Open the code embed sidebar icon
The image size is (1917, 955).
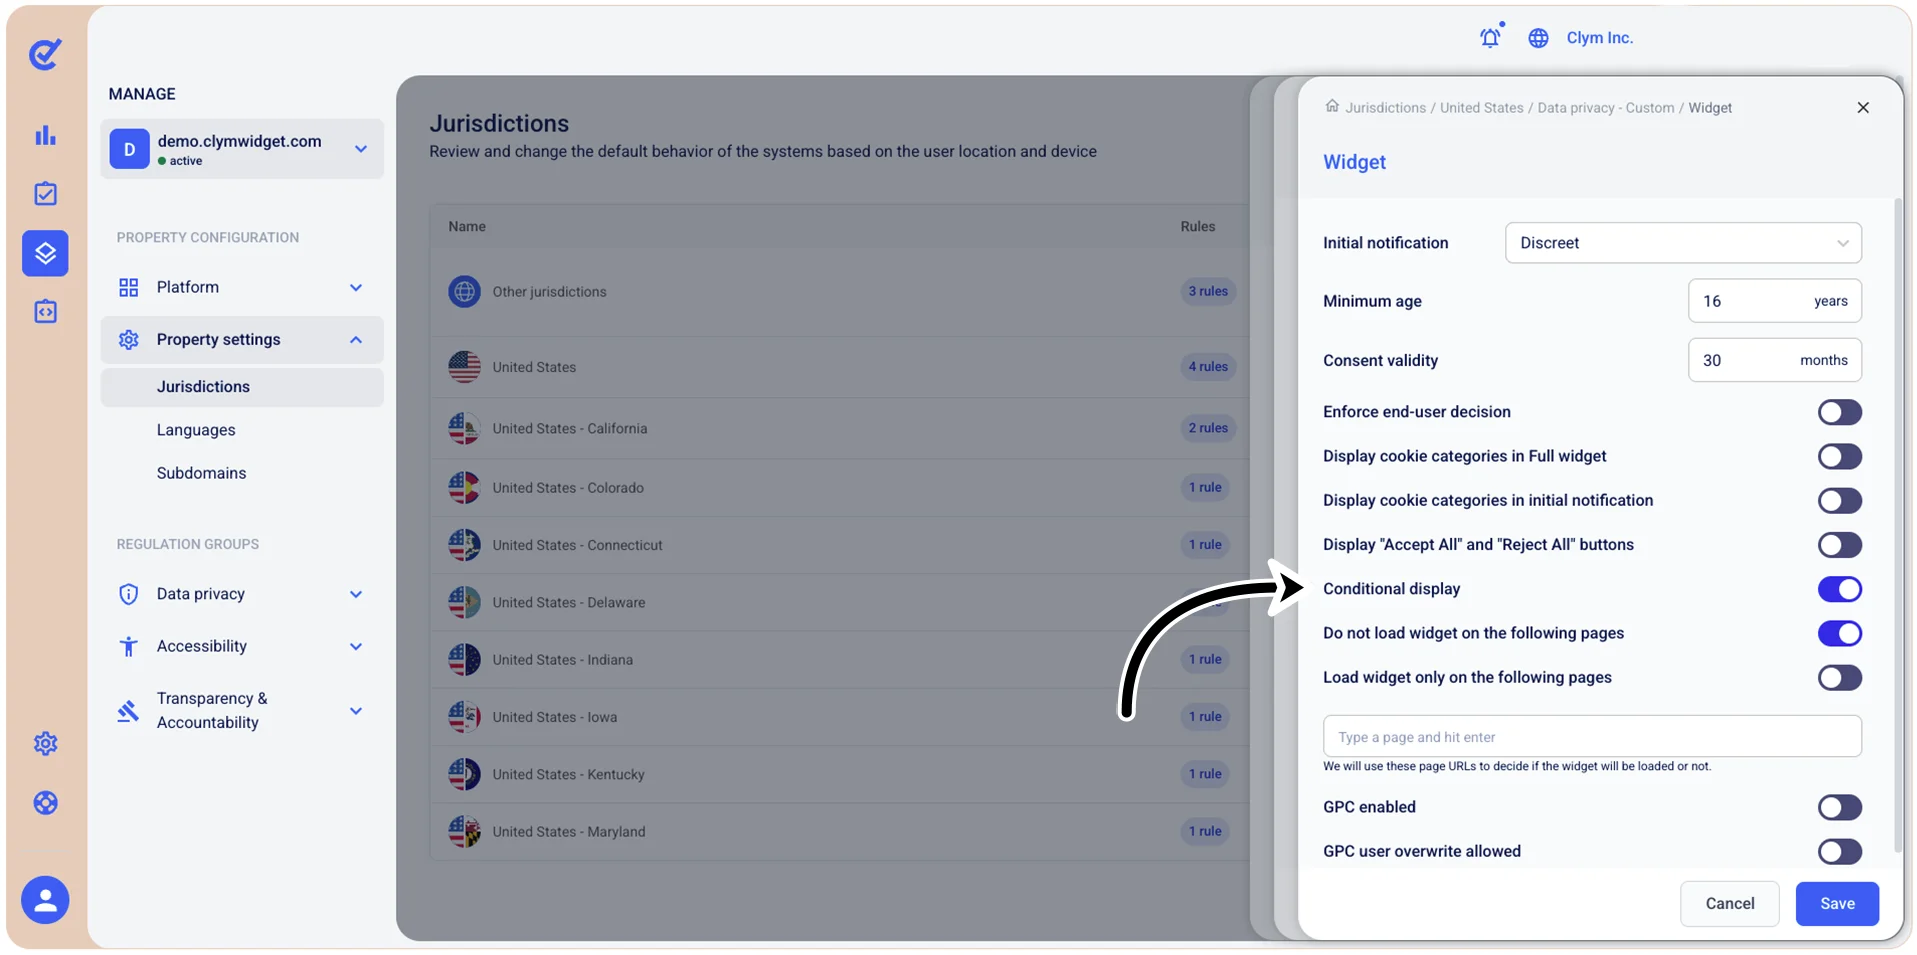45,312
